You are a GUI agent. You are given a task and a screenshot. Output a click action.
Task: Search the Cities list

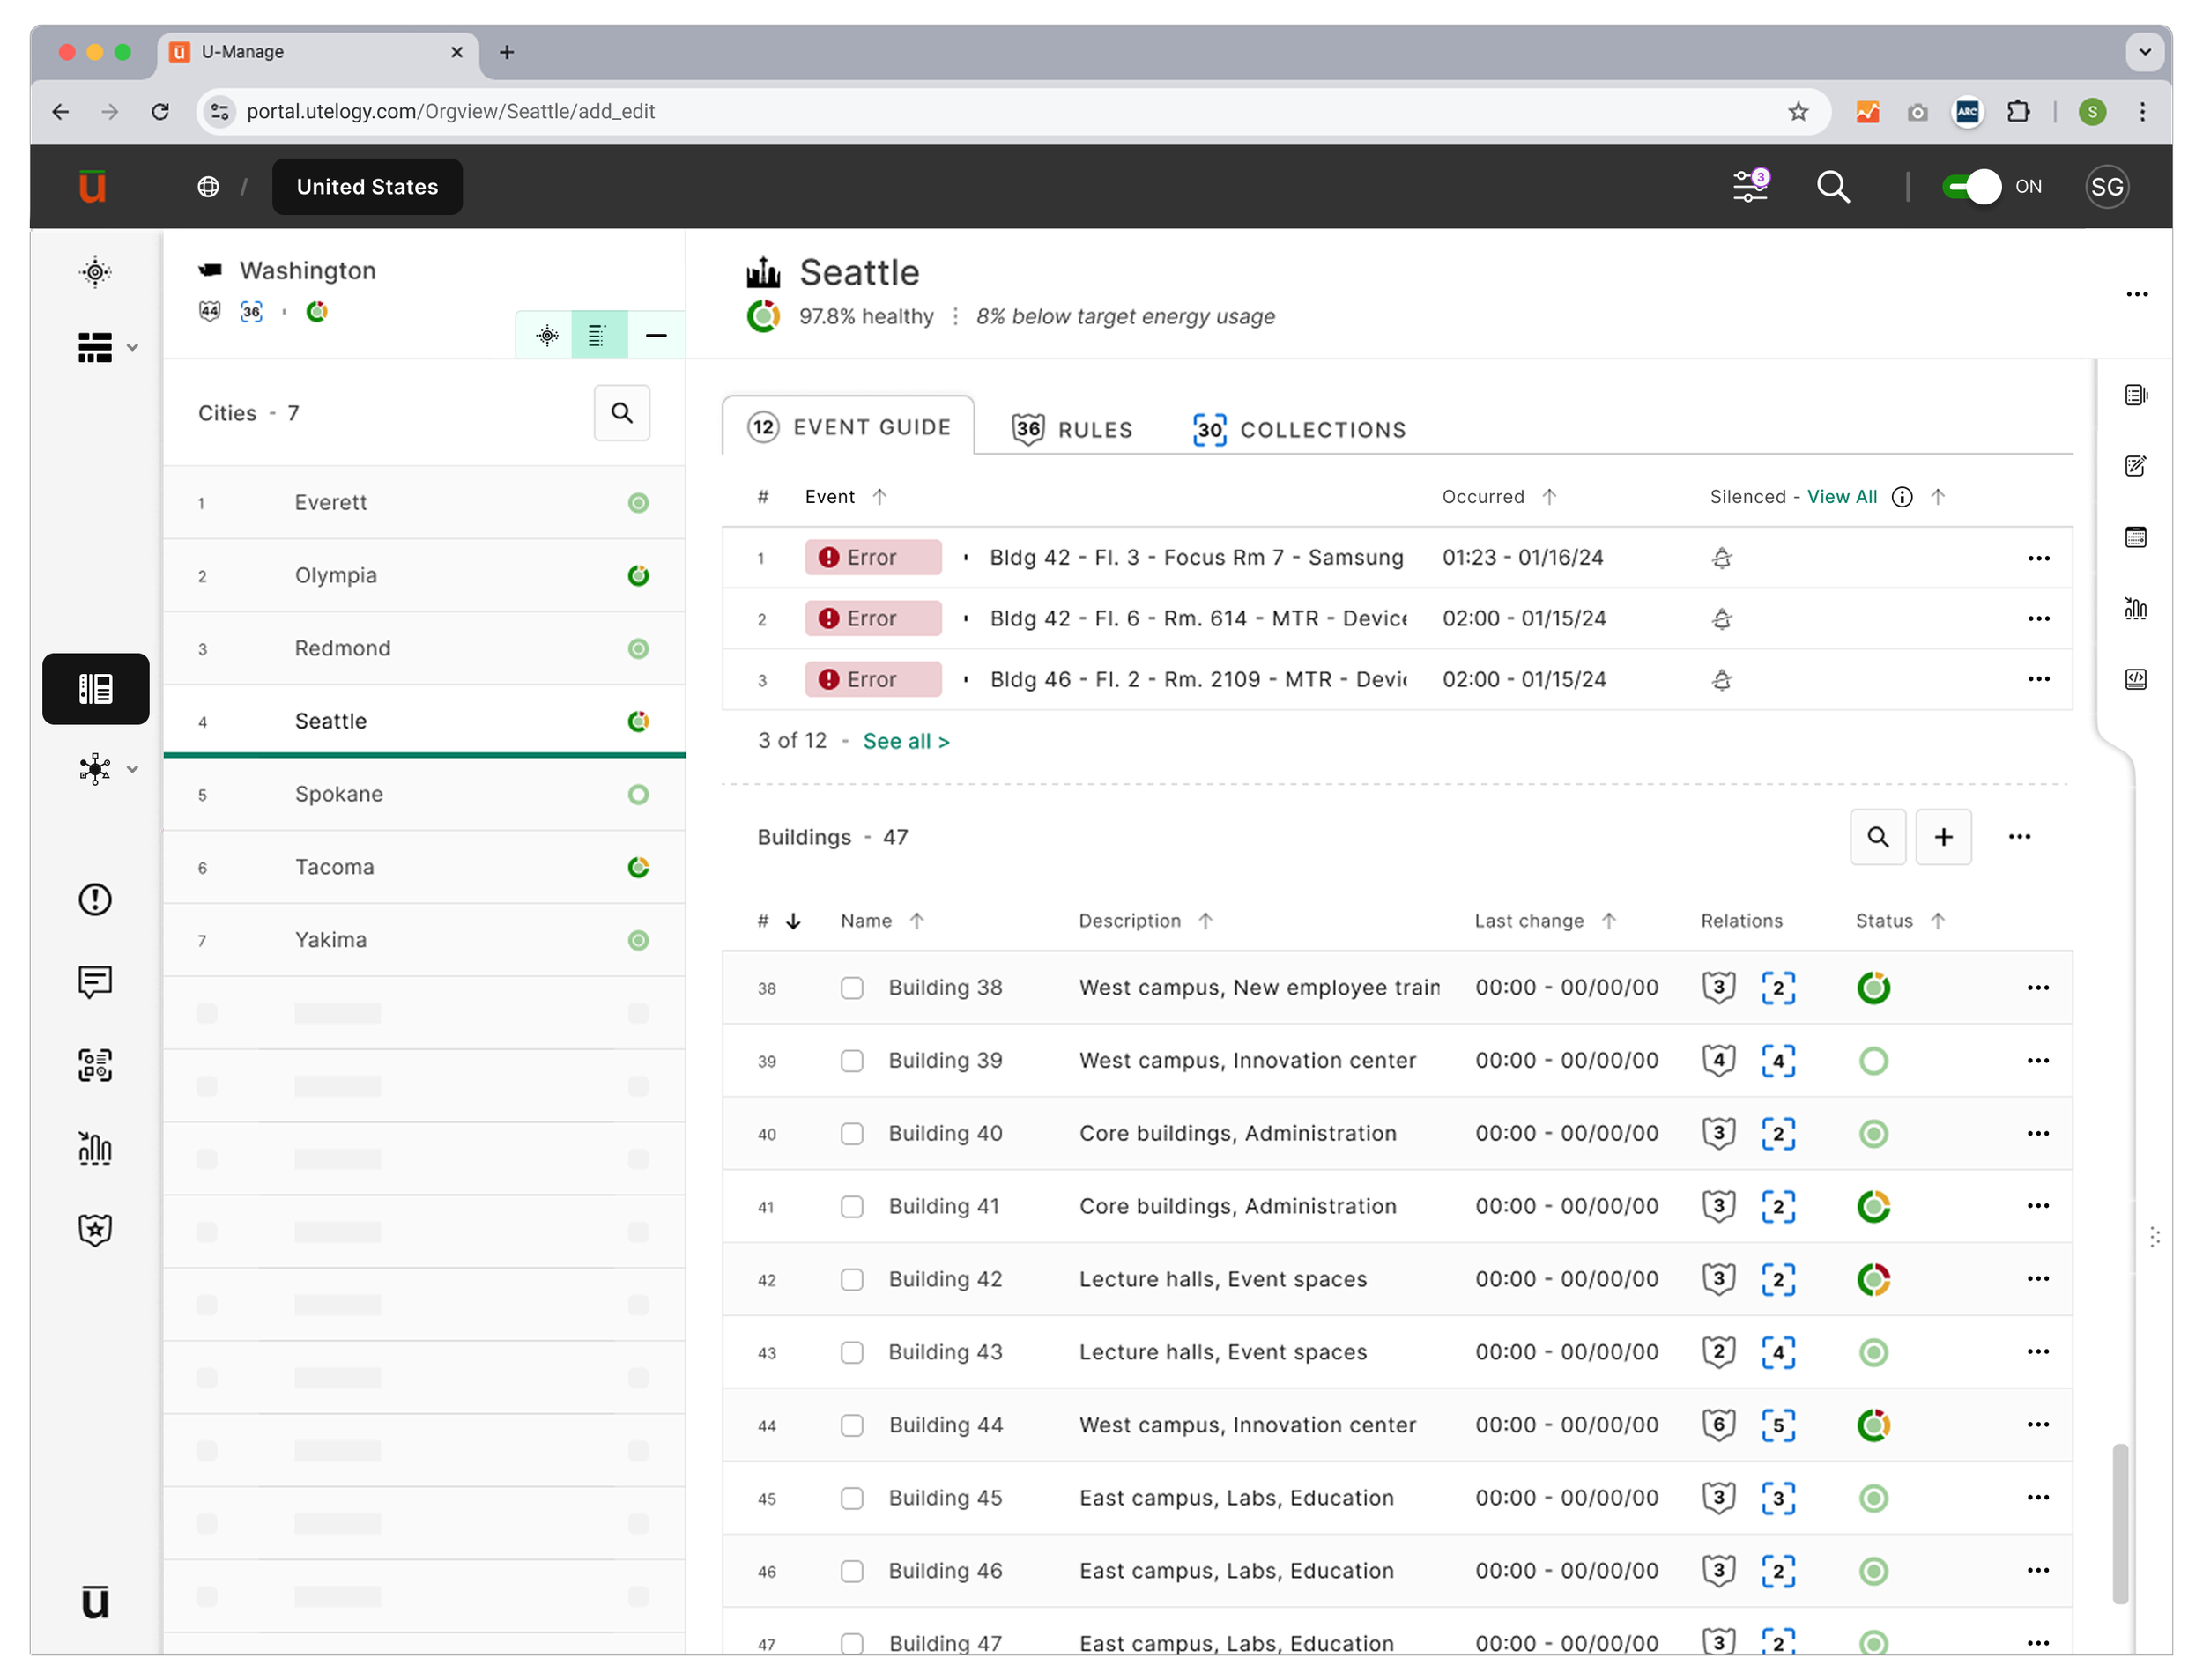tap(622, 413)
